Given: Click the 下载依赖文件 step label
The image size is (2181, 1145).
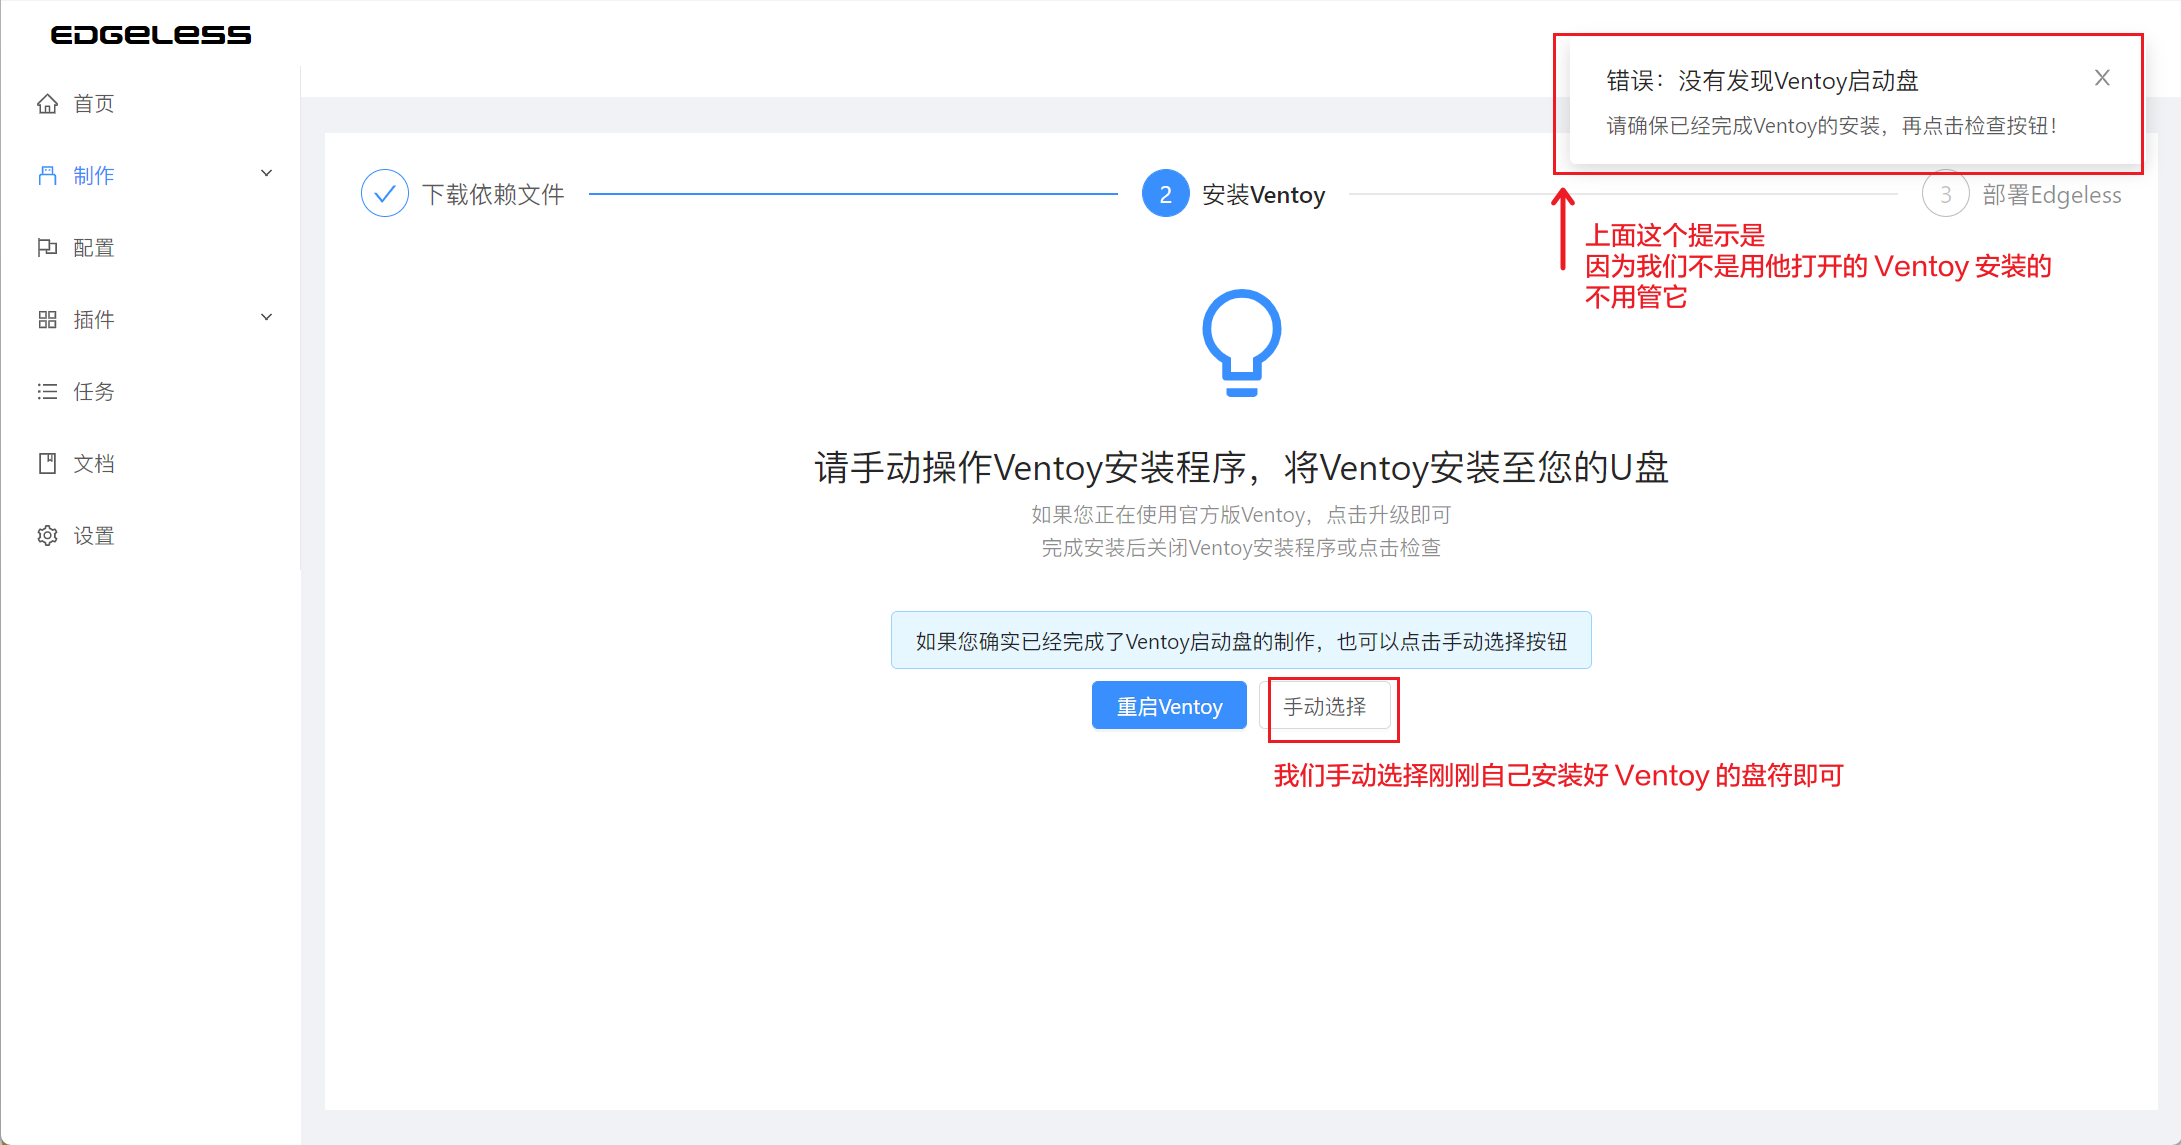Looking at the screenshot, I should [x=493, y=194].
